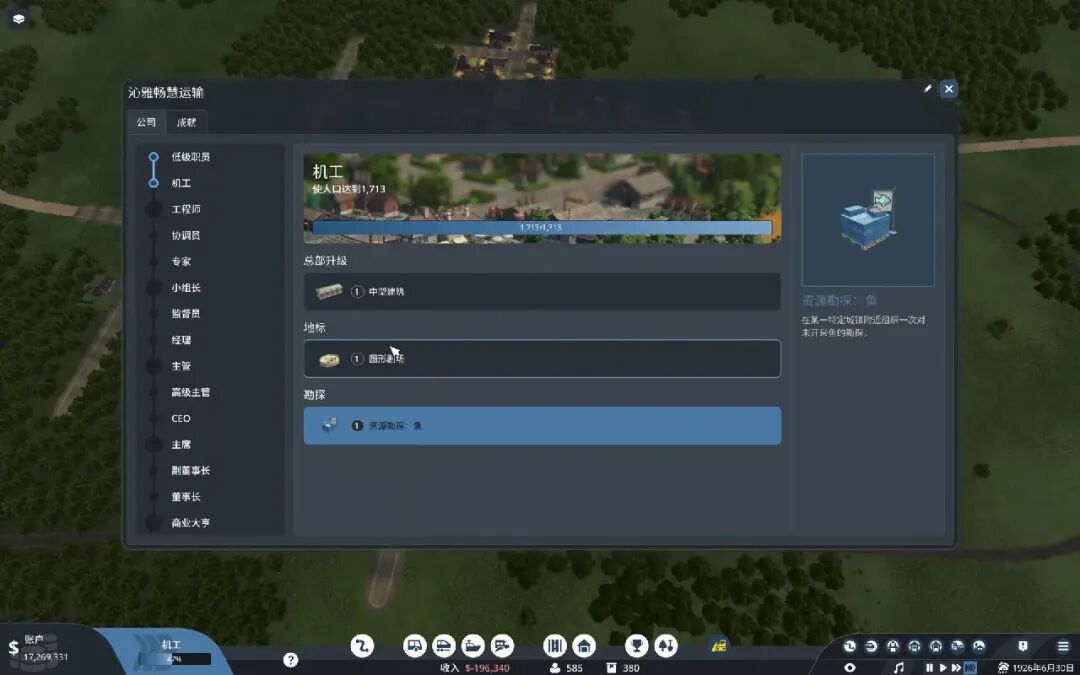This screenshot has width=1080, height=675.
Task: Open the map layers icon at top-left
Action: (19, 19)
